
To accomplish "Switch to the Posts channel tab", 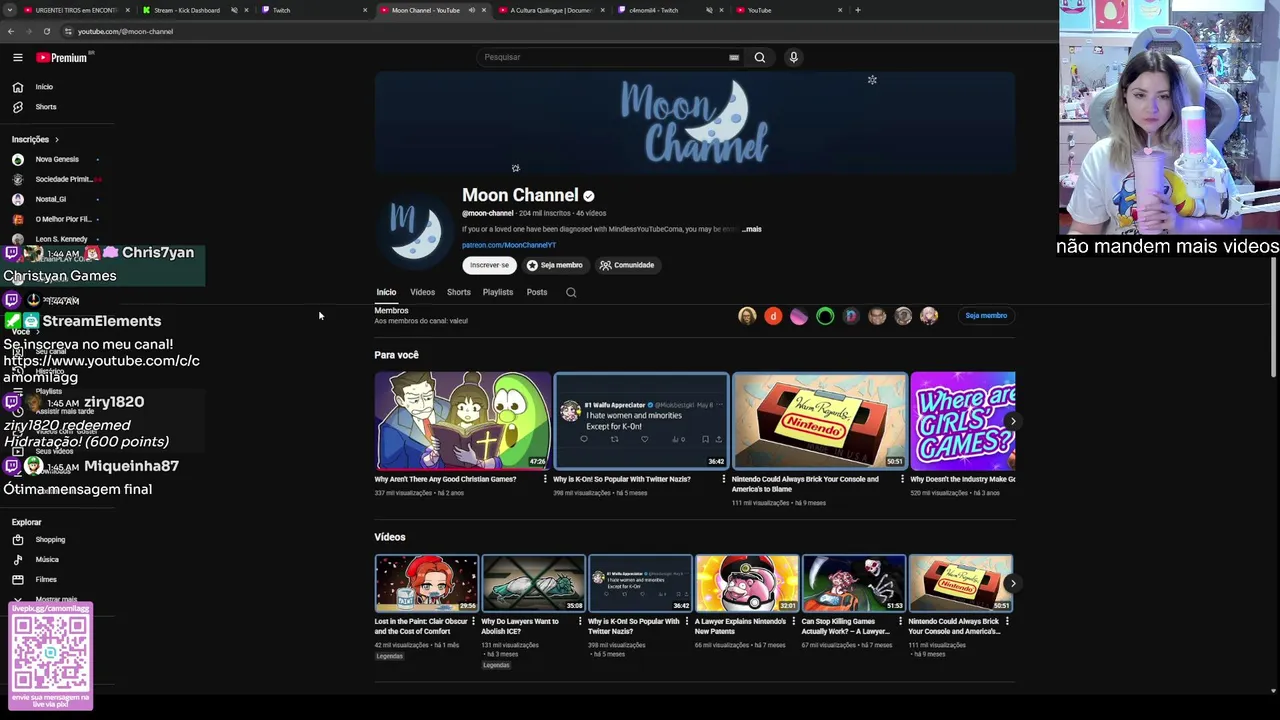I will pyautogui.click(x=537, y=292).
